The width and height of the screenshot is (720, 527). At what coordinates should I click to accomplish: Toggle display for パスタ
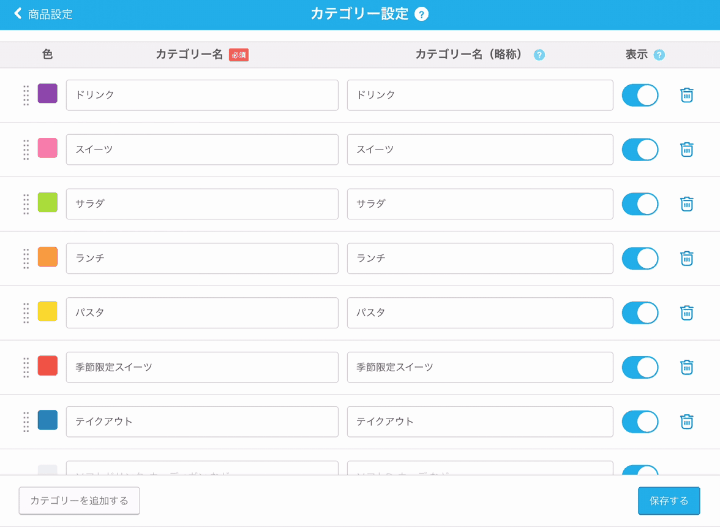pyautogui.click(x=640, y=313)
